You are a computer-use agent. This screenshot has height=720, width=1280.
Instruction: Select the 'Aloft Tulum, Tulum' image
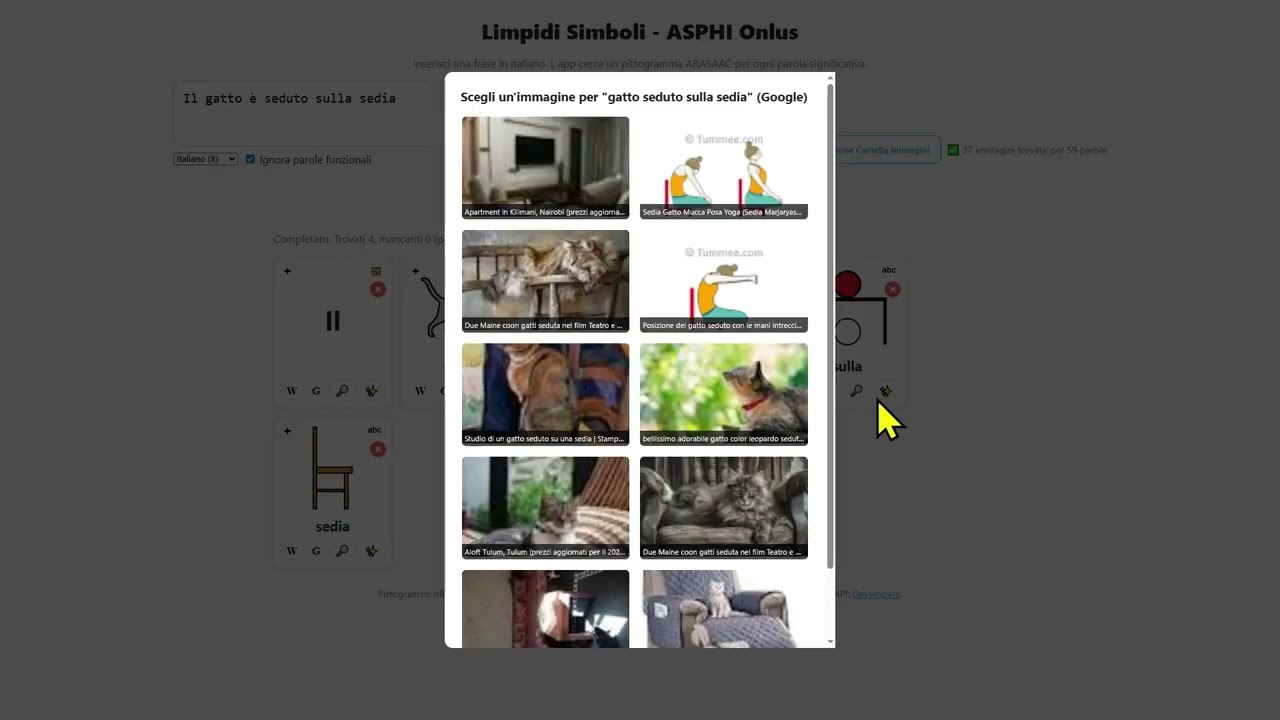point(546,508)
